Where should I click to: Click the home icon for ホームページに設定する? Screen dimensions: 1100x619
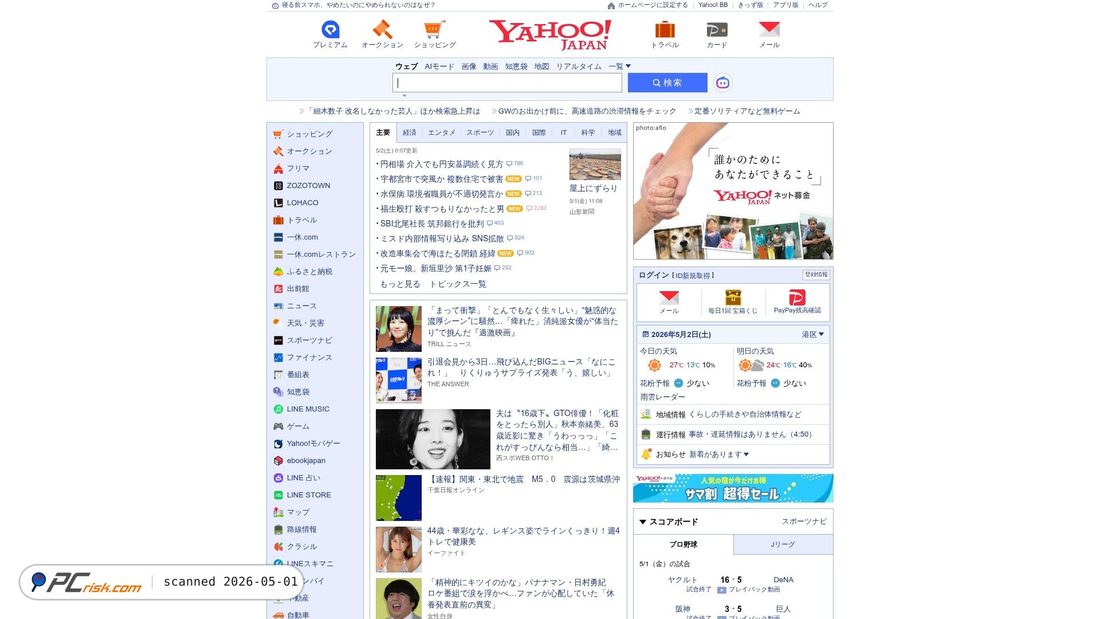click(611, 5)
